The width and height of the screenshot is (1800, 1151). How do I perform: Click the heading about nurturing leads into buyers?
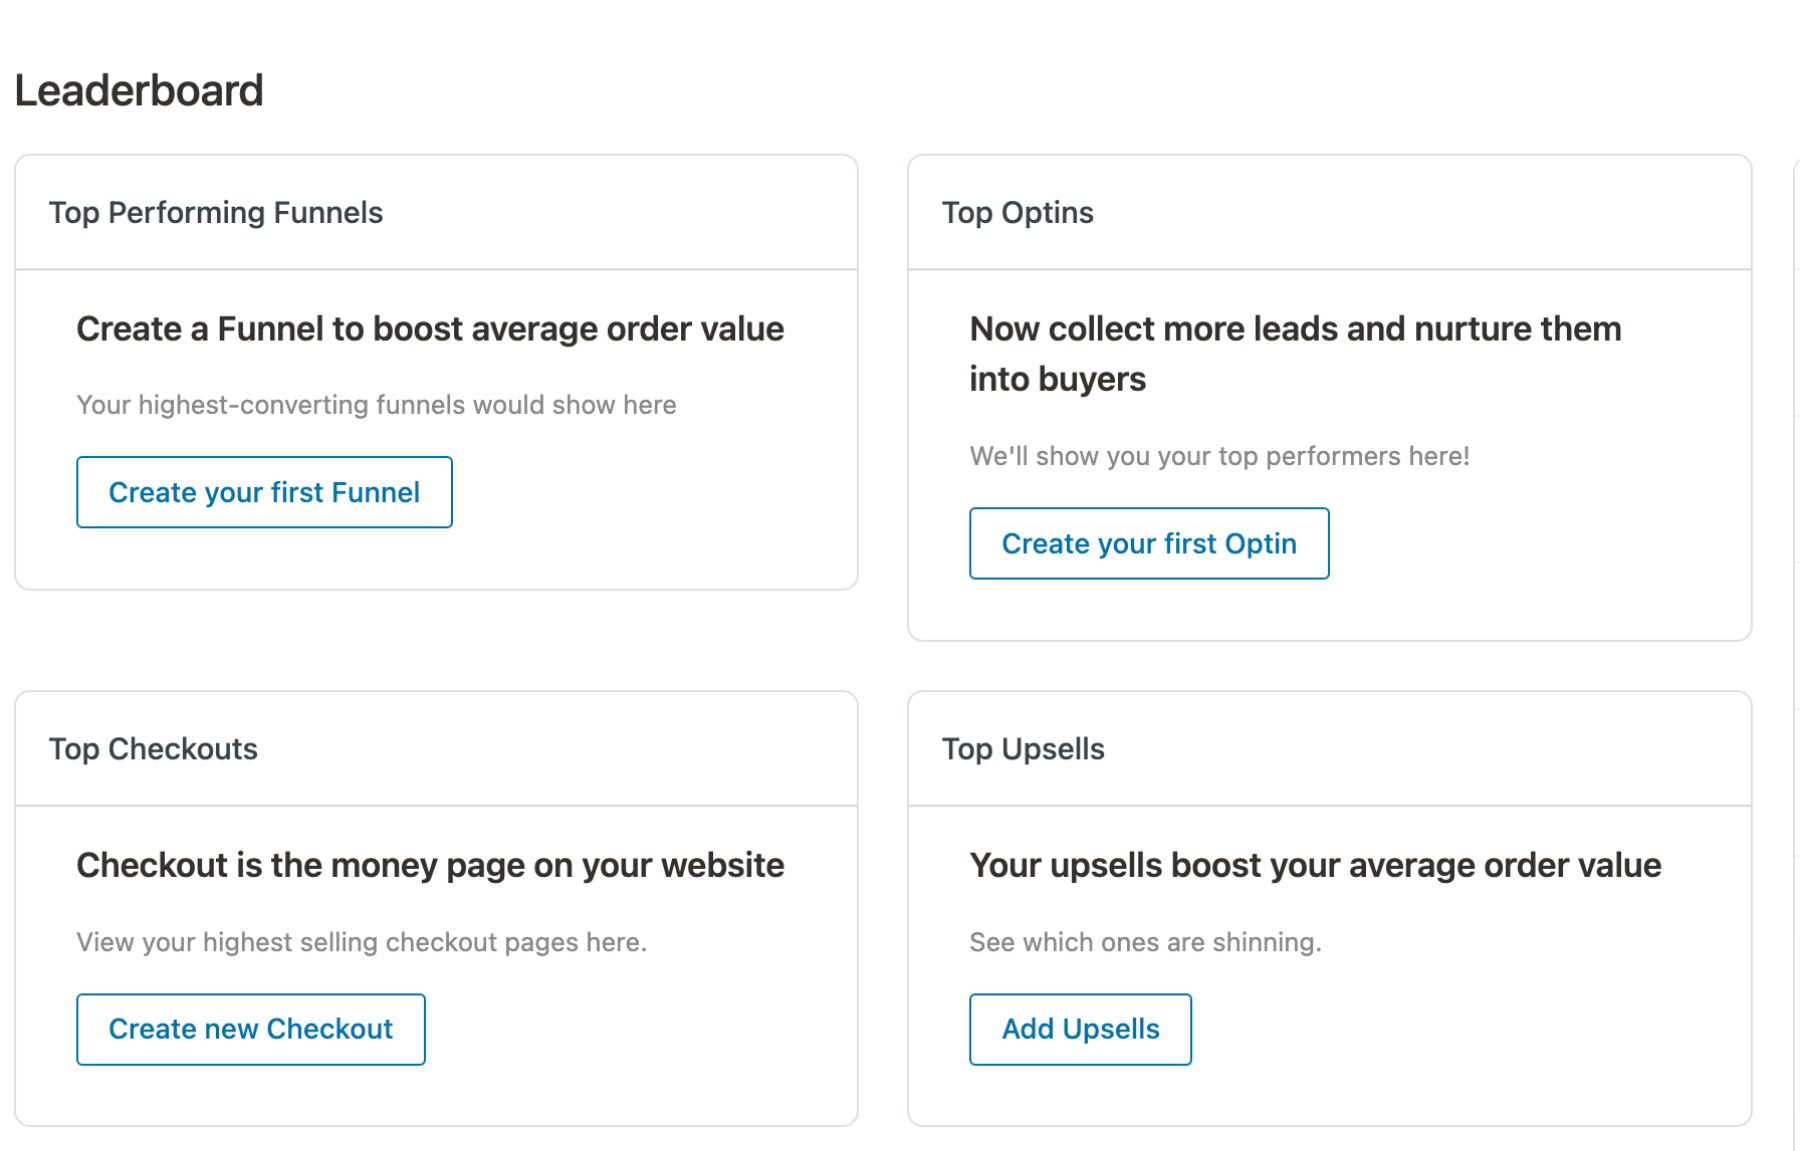(x=1295, y=352)
